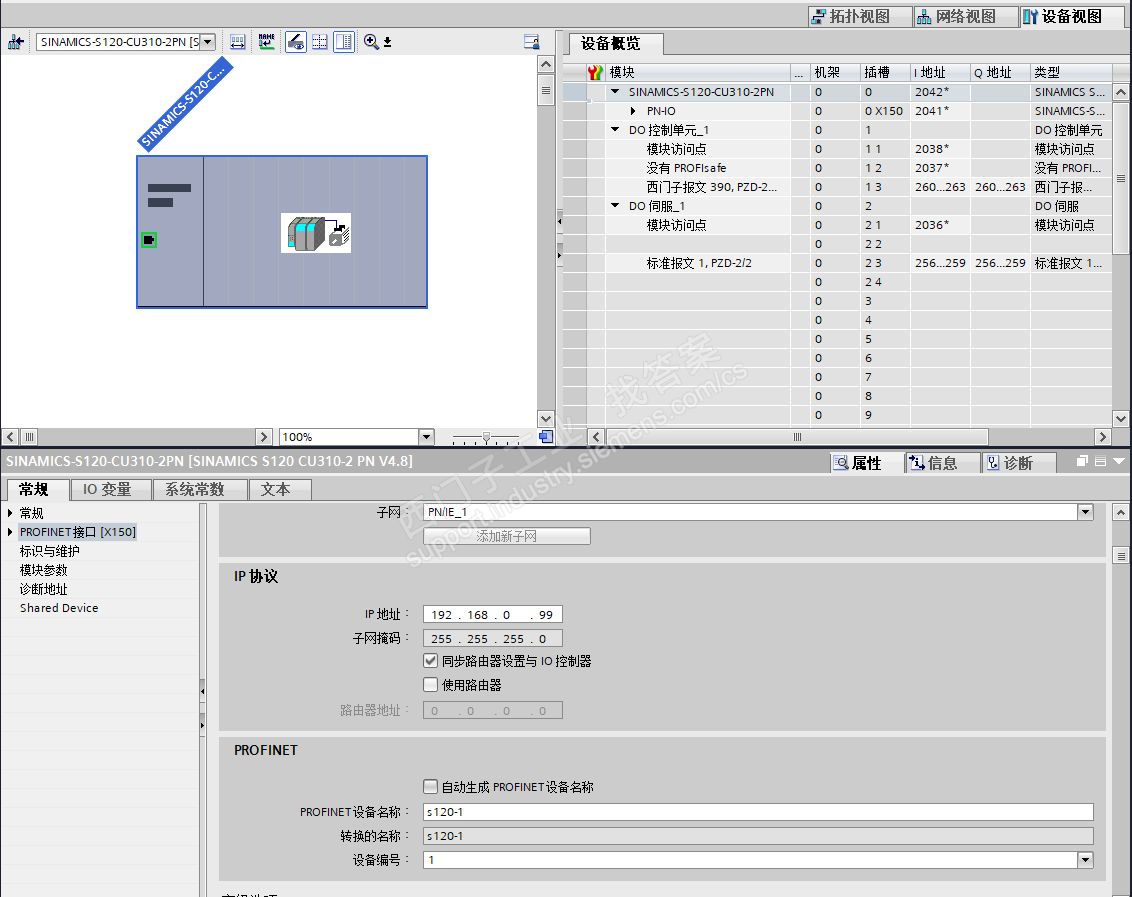
Task: Click the zoom magnifier icon
Action: point(371,42)
